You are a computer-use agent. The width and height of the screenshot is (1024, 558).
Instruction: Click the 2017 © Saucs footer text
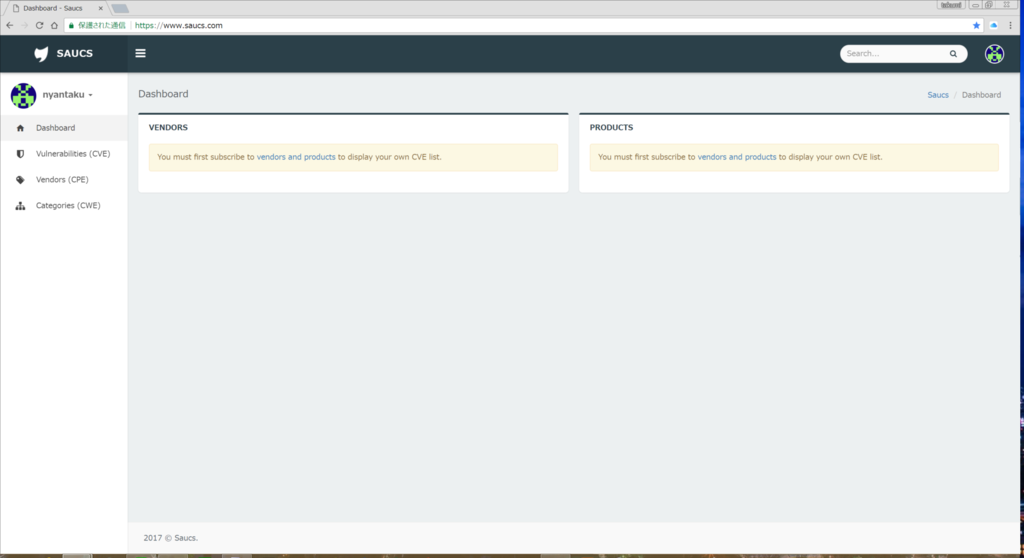(x=170, y=538)
